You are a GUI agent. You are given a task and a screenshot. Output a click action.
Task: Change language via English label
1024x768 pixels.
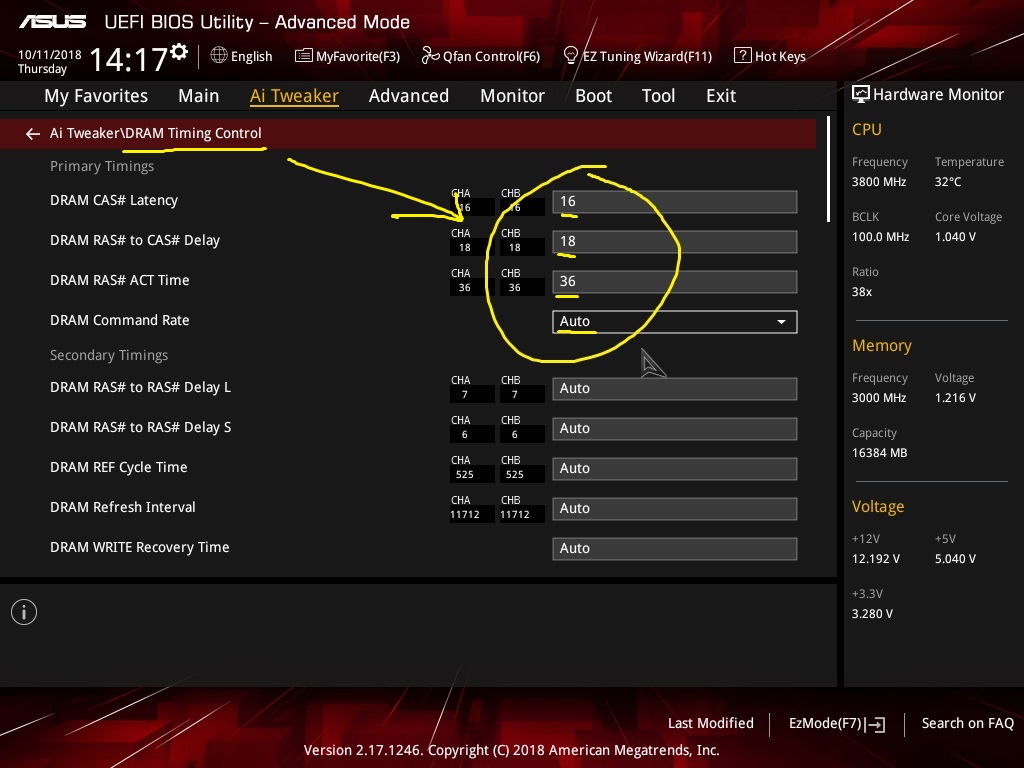click(x=251, y=56)
